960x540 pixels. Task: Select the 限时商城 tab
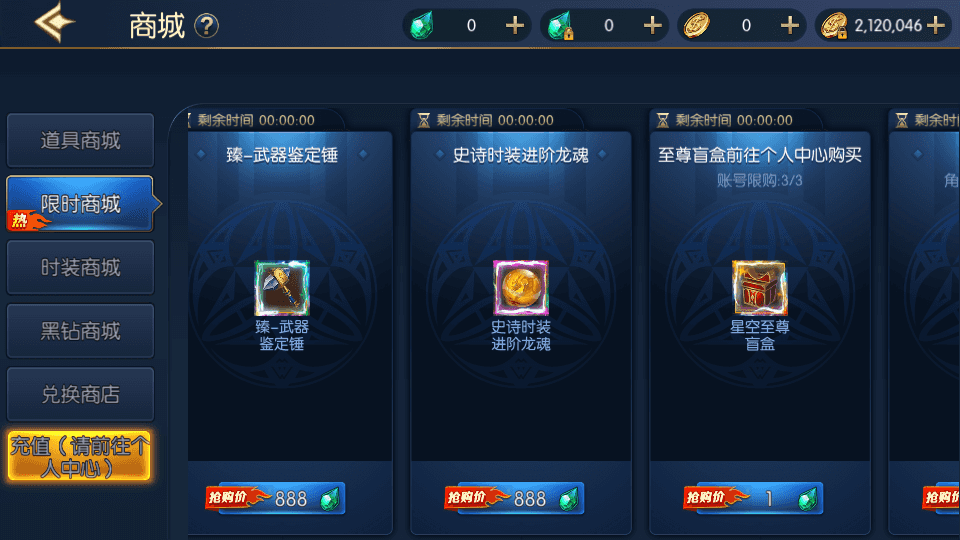click(x=80, y=204)
